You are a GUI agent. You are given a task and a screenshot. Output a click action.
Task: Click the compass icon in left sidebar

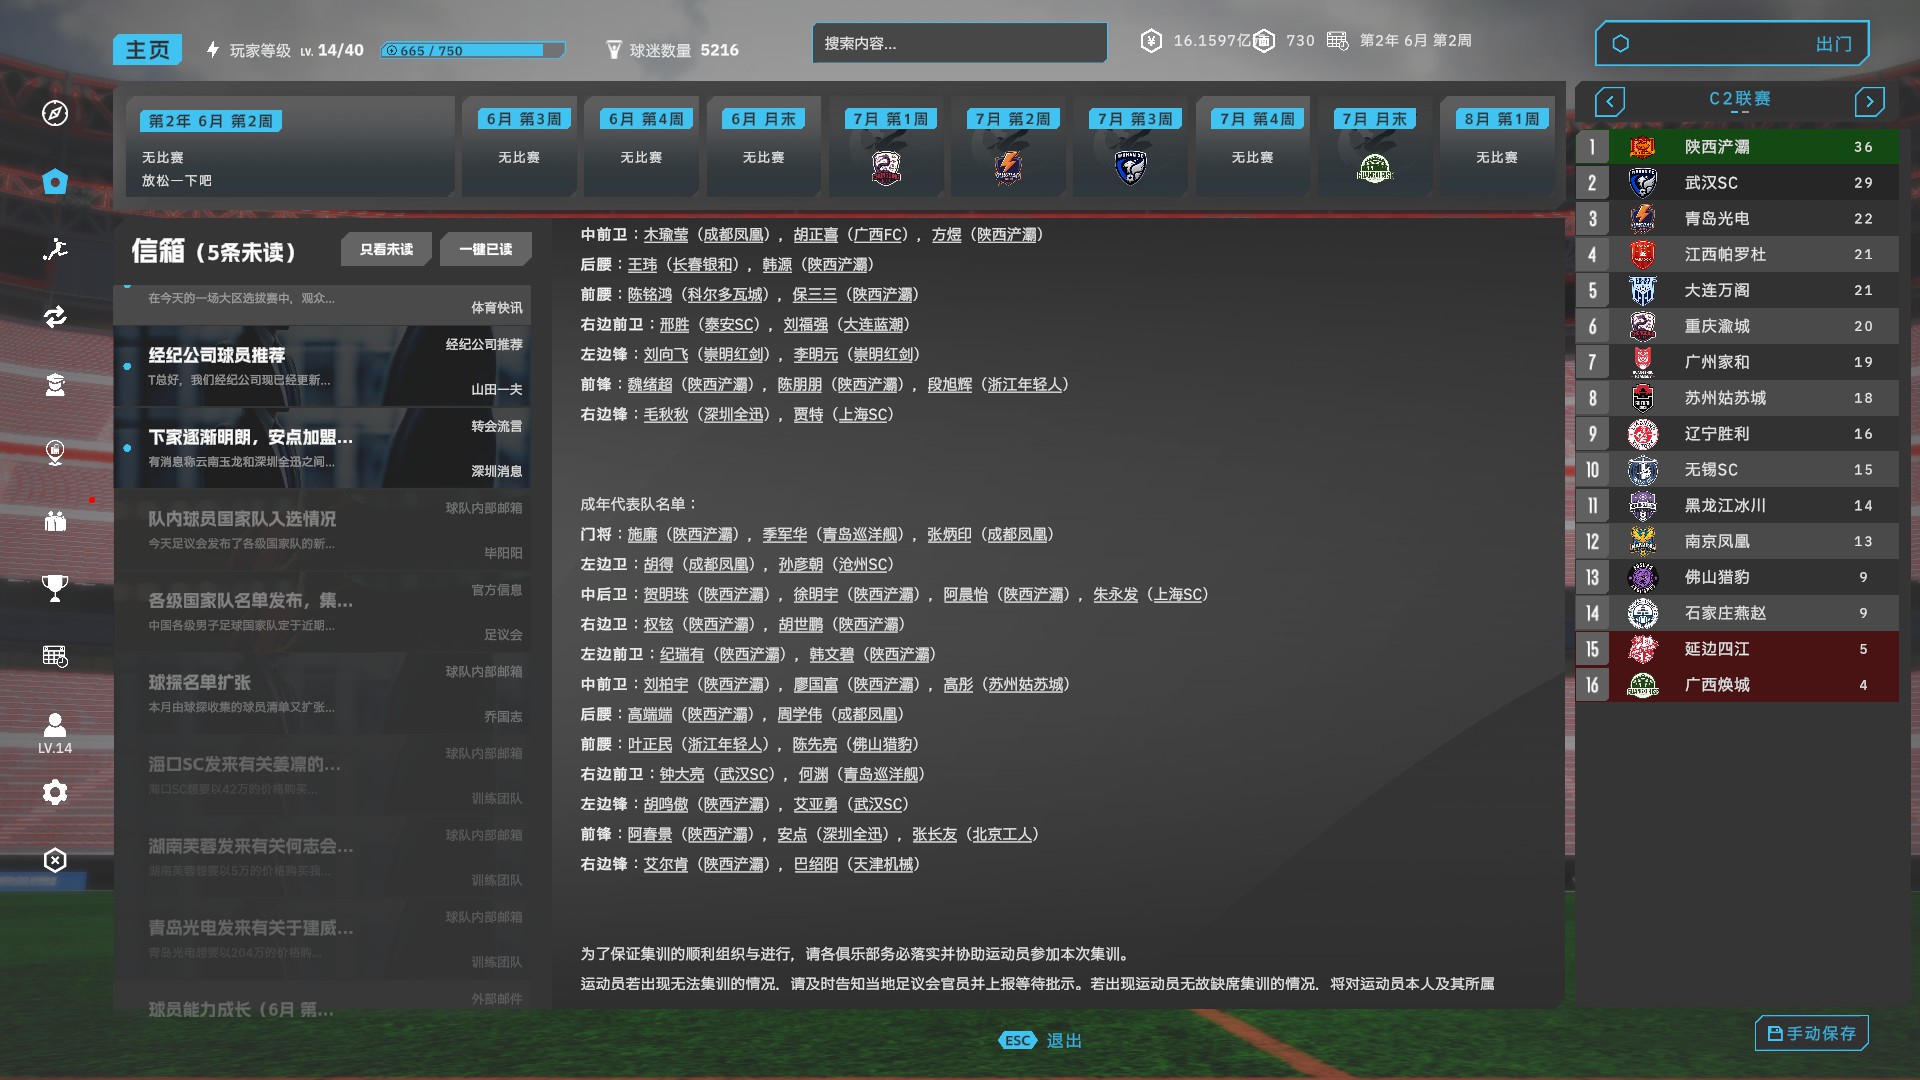point(55,113)
